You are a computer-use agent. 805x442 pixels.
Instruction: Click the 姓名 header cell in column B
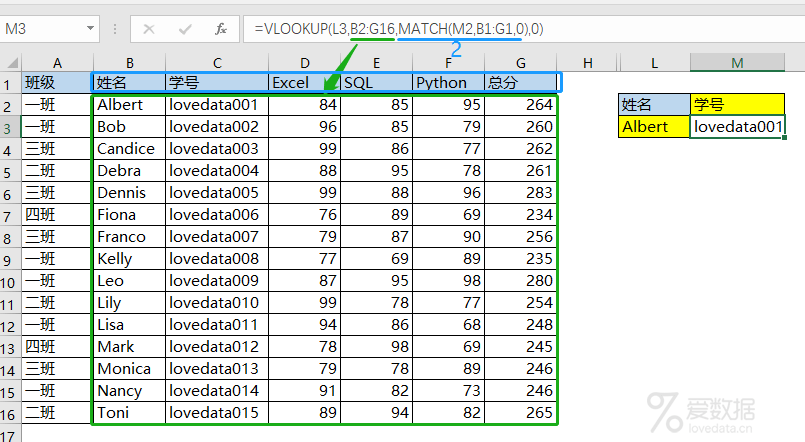coord(129,83)
